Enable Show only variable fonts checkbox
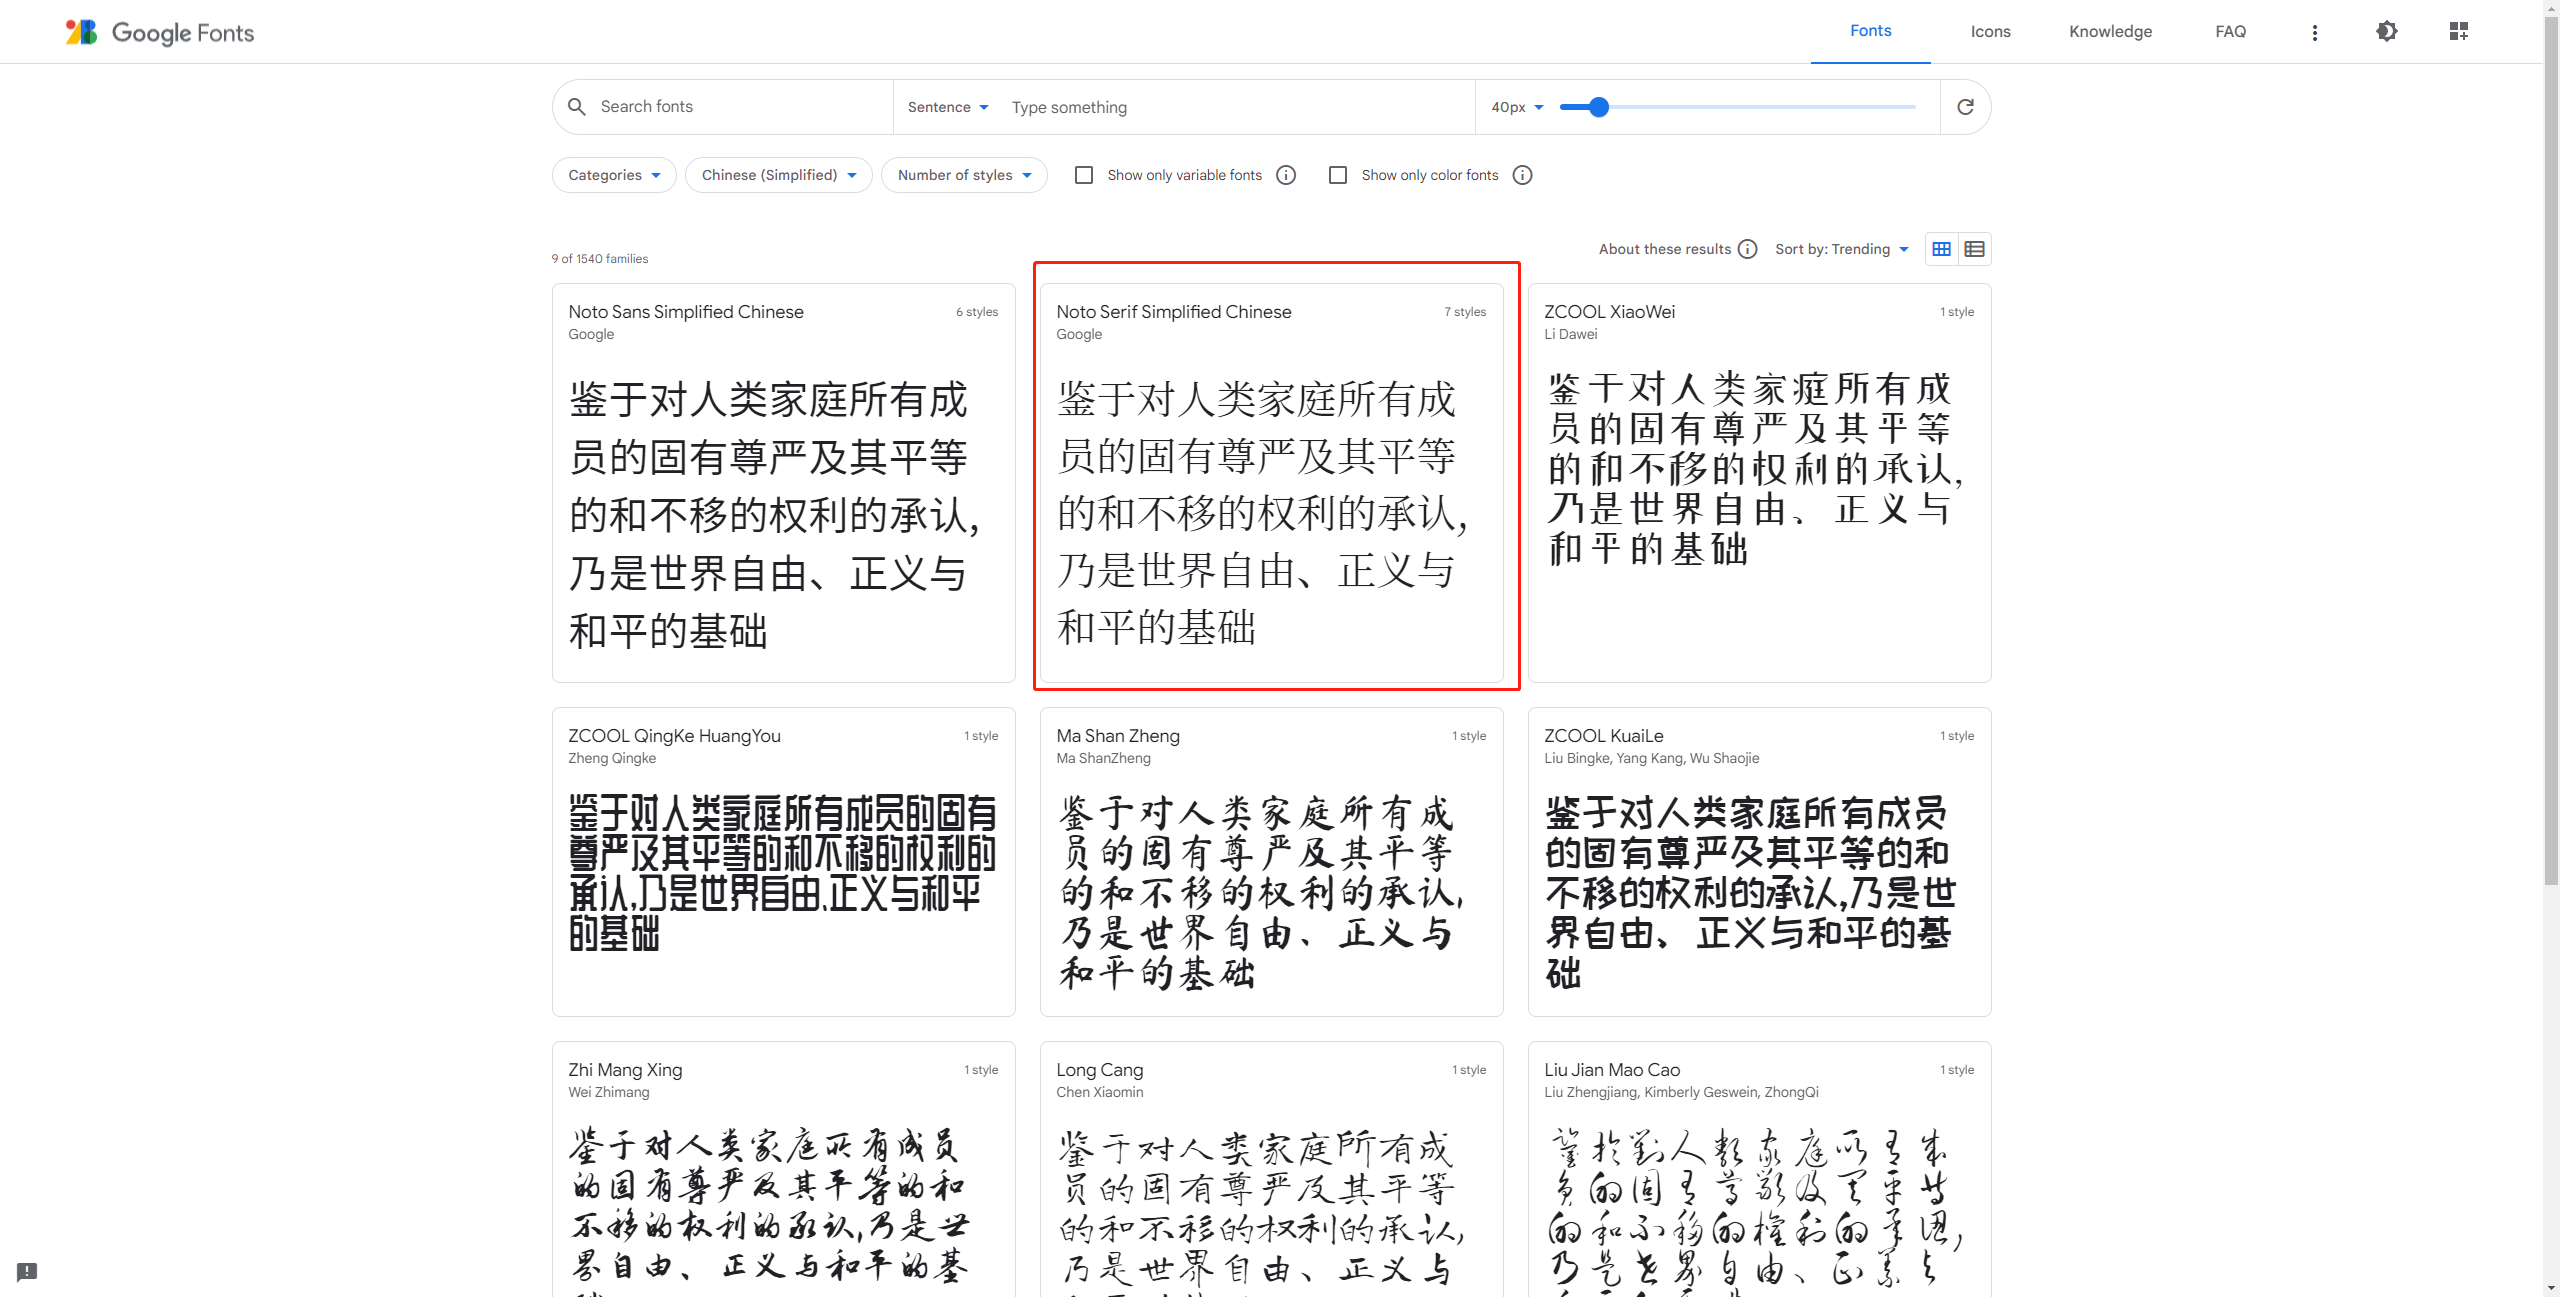Image resolution: width=2560 pixels, height=1297 pixels. click(1083, 175)
